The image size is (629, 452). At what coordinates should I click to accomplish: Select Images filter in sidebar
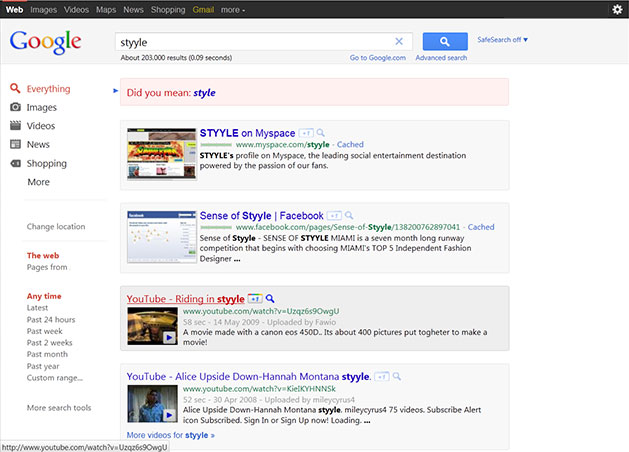[x=42, y=107]
